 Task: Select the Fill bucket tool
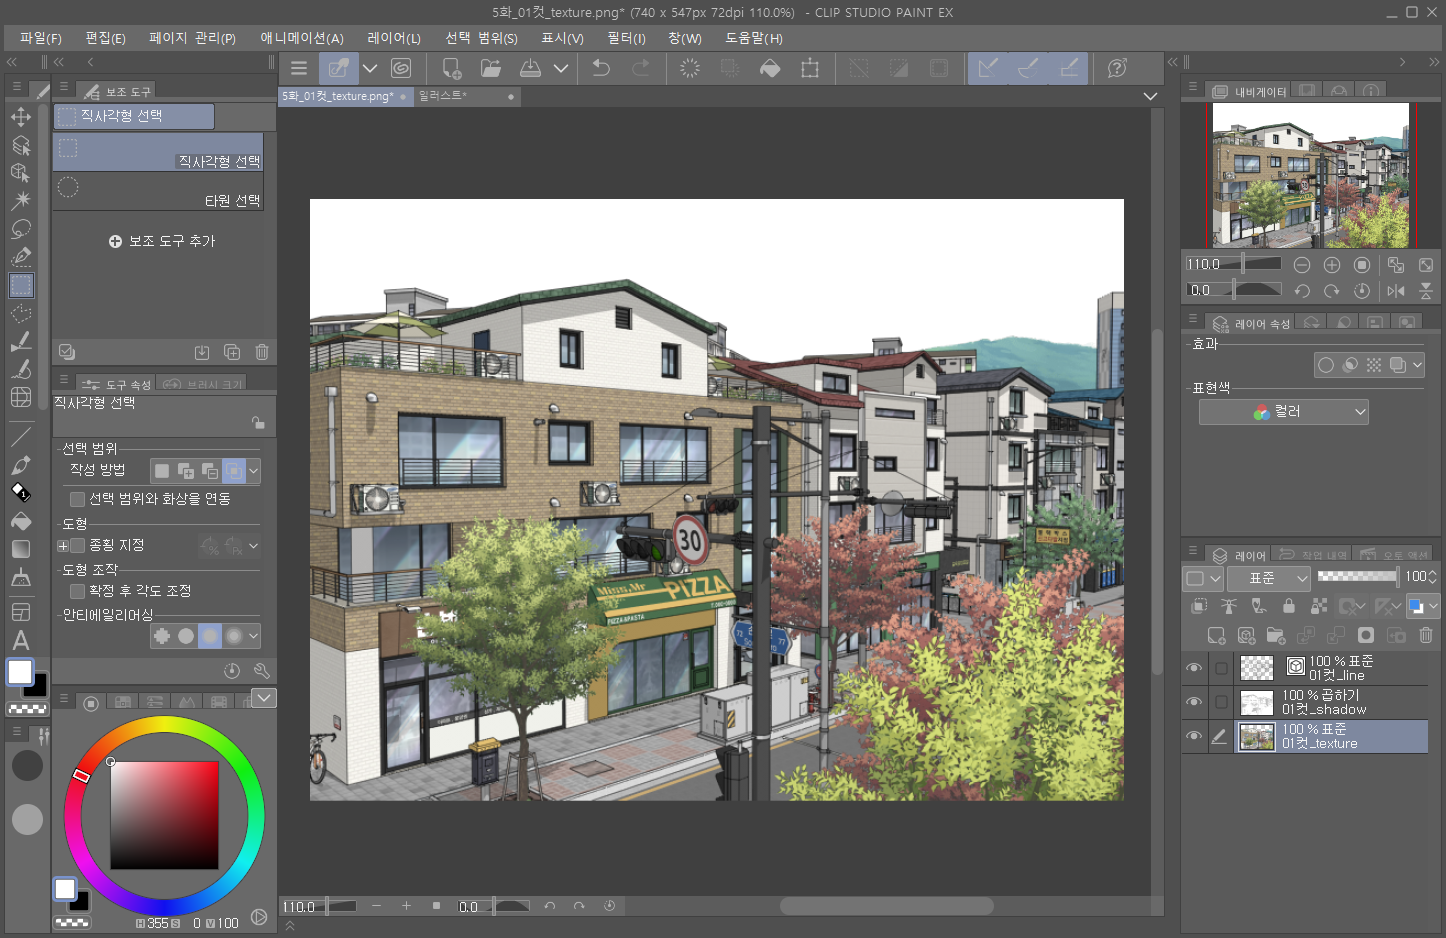coord(21,521)
